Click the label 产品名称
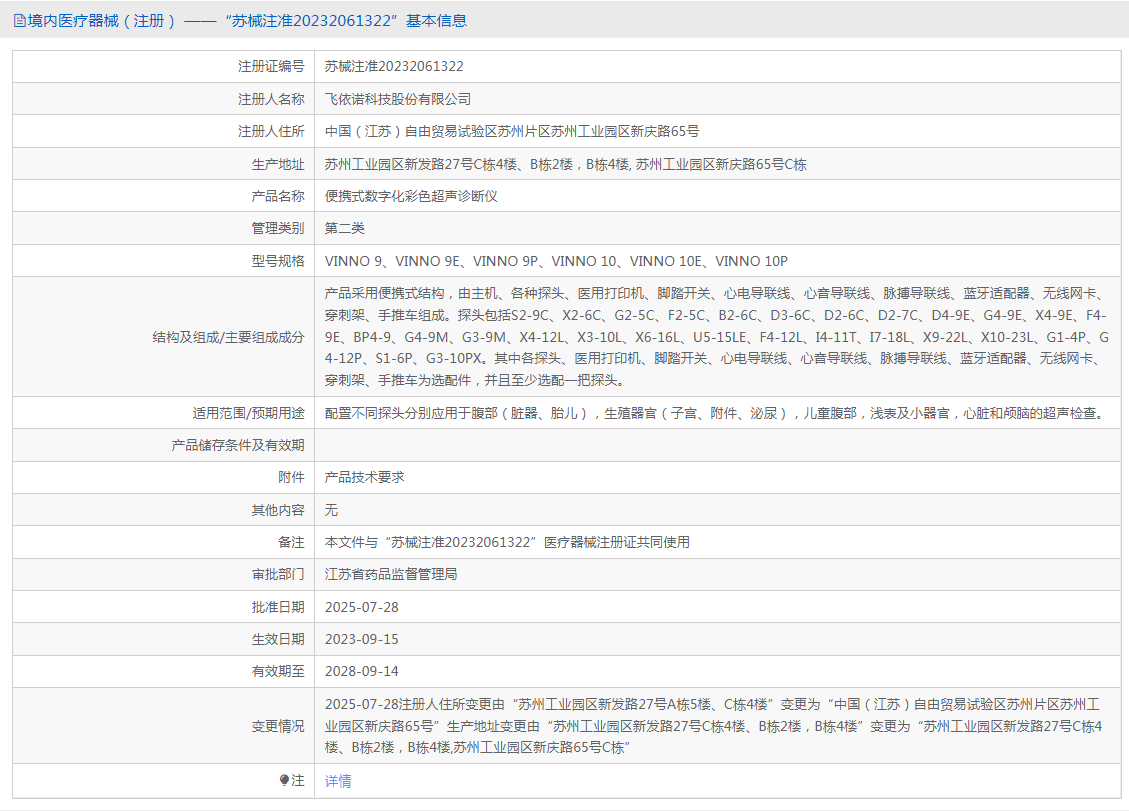Image resolution: width=1129 pixels, height=811 pixels. click(x=278, y=196)
